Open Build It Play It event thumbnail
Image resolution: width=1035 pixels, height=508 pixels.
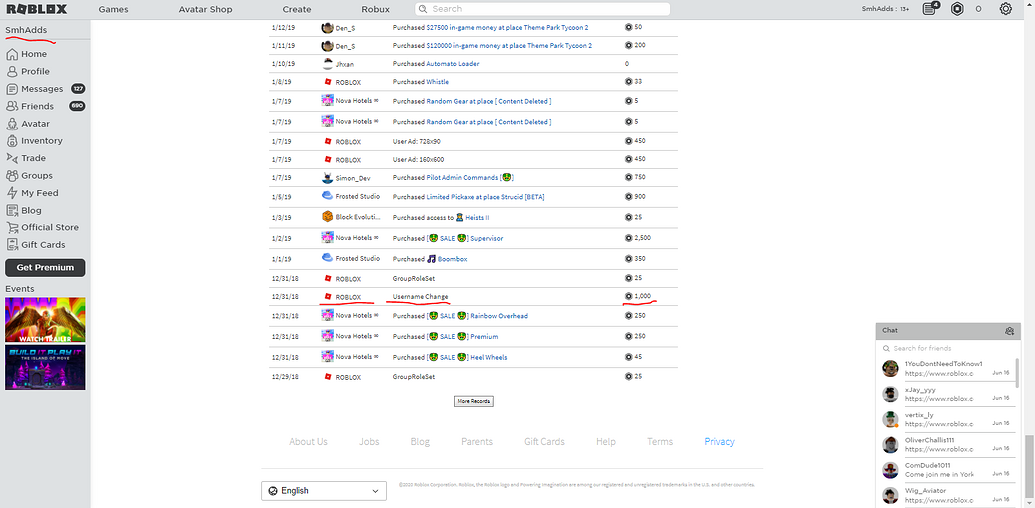(x=45, y=367)
